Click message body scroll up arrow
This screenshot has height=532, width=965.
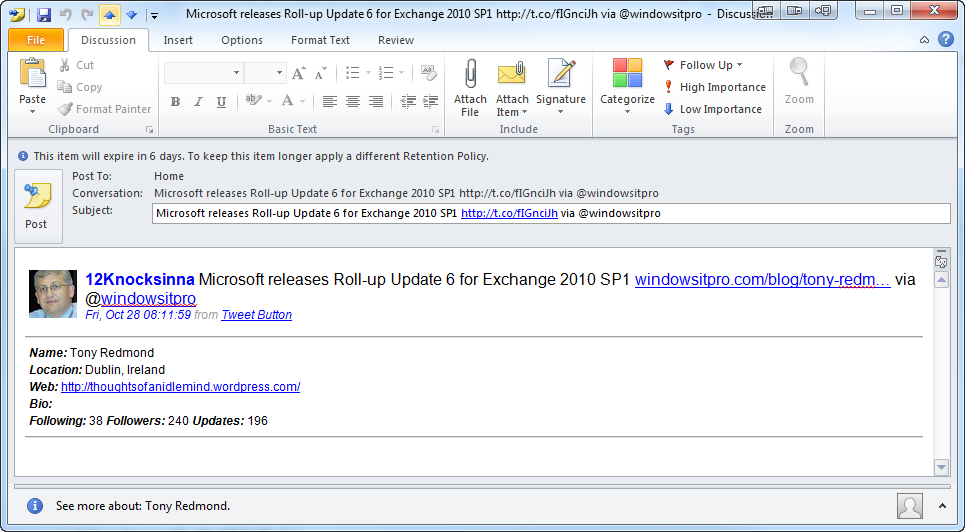click(x=941, y=280)
